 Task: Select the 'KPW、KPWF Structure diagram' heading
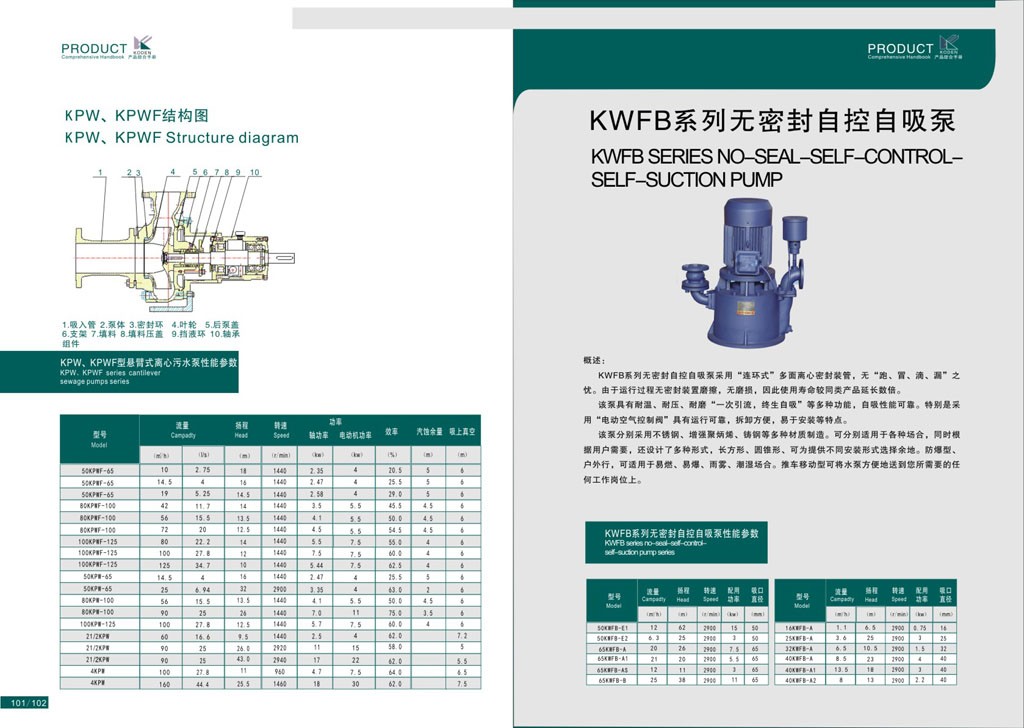pos(181,138)
